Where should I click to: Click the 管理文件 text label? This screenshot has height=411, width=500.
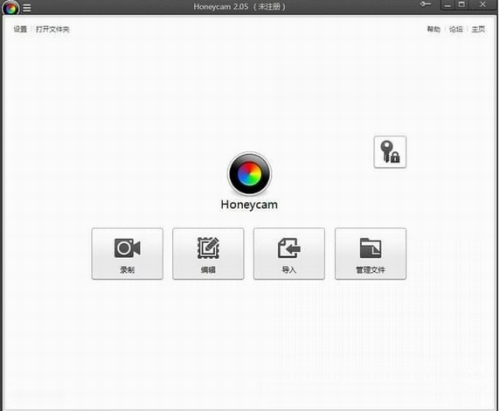tap(370, 270)
